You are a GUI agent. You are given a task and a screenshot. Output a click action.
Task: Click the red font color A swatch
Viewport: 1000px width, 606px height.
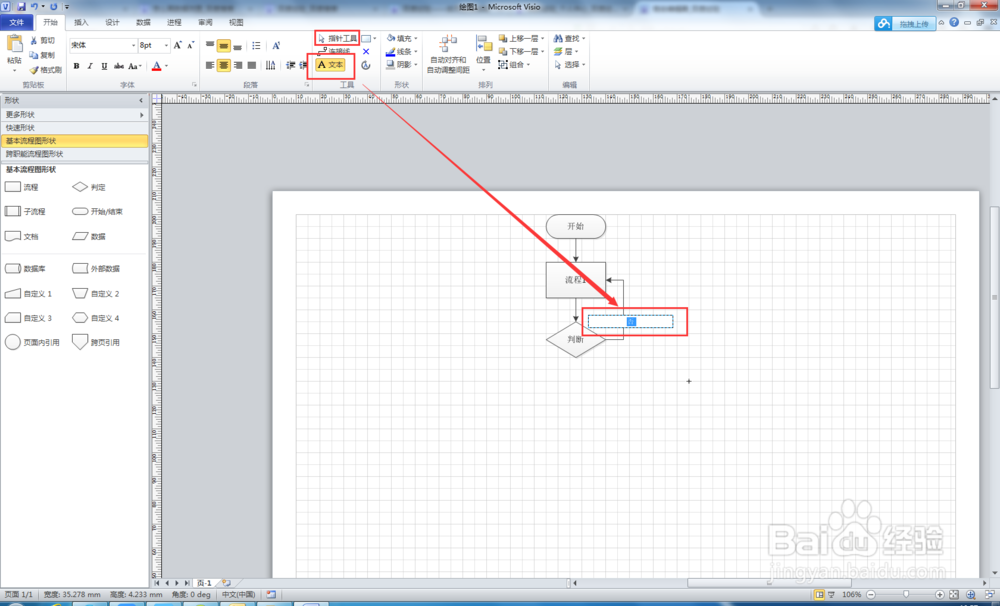click(x=156, y=66)
